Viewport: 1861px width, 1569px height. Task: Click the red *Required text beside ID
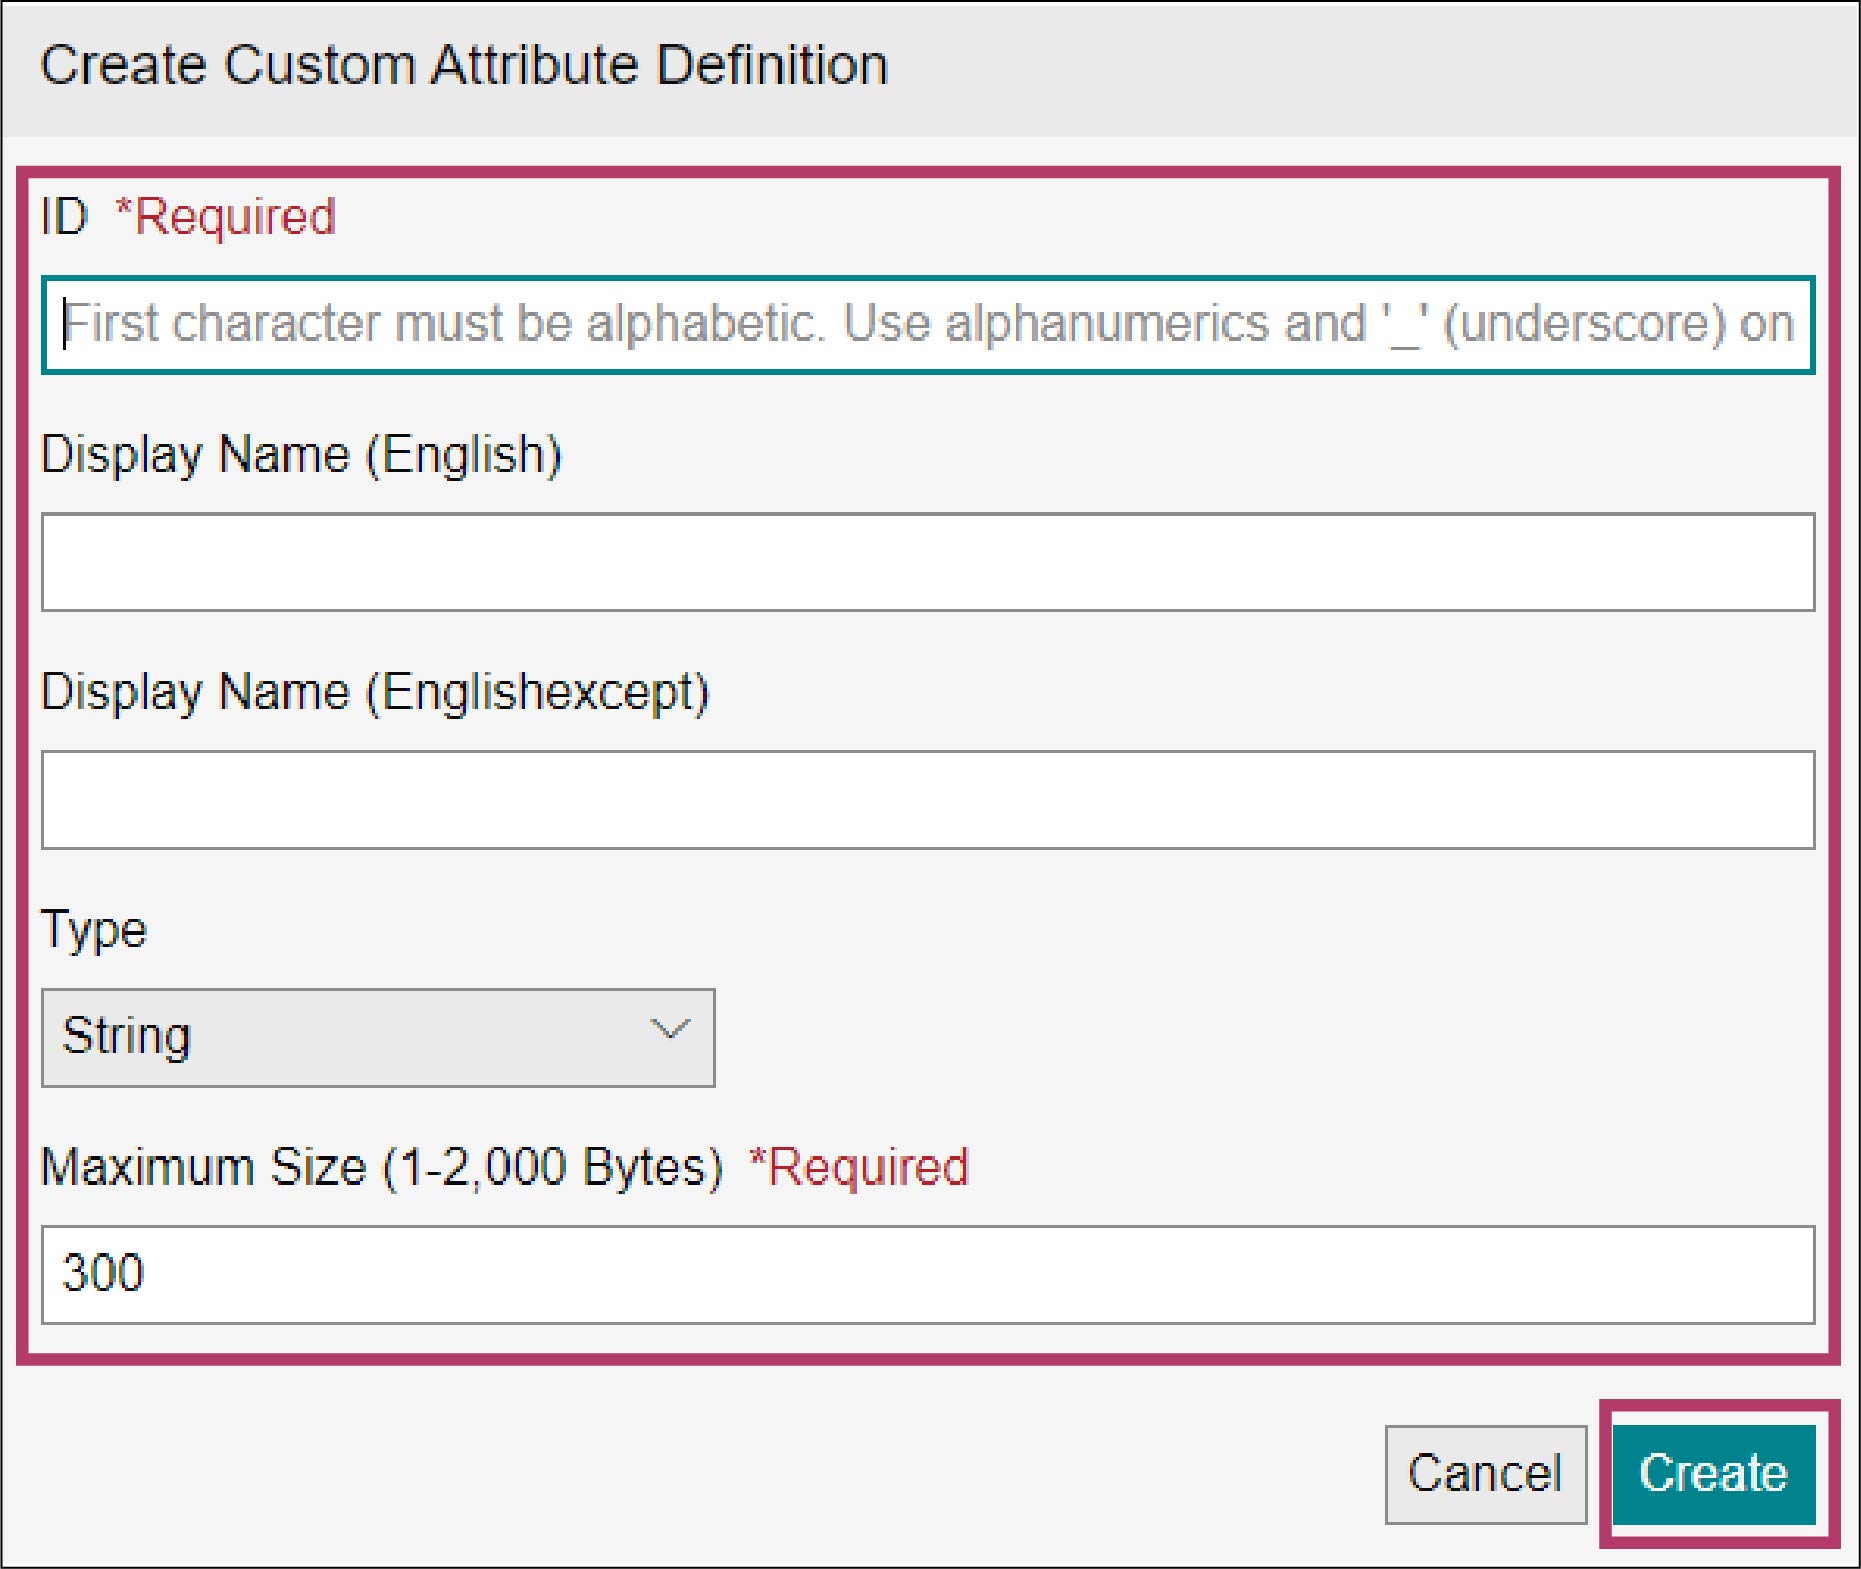click(226, 217)
